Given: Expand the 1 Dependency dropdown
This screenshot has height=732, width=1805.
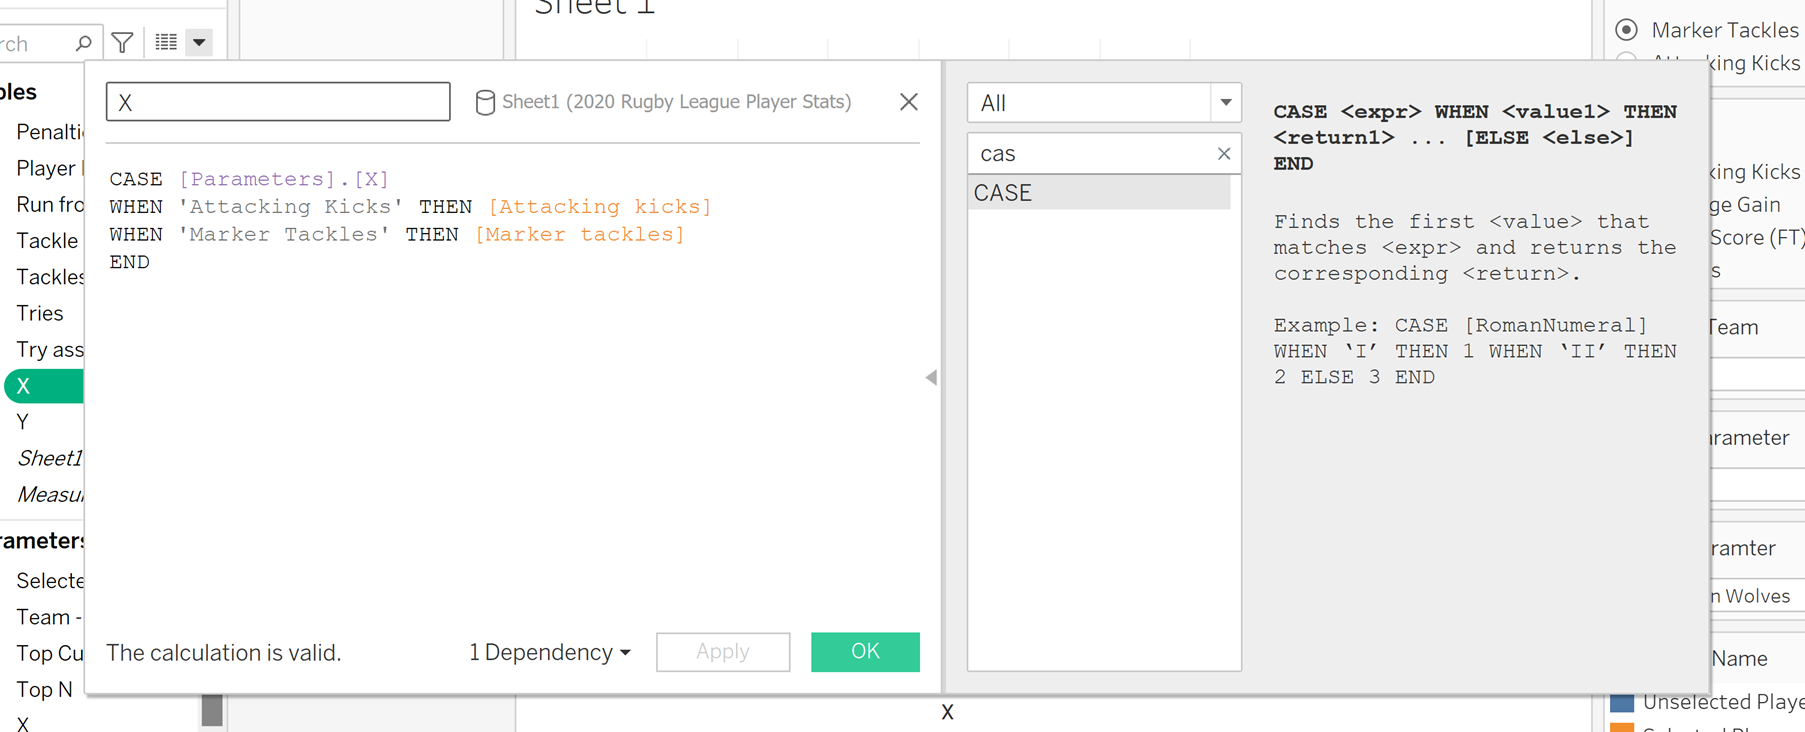Looking at the screenshot, I should 550,653.
